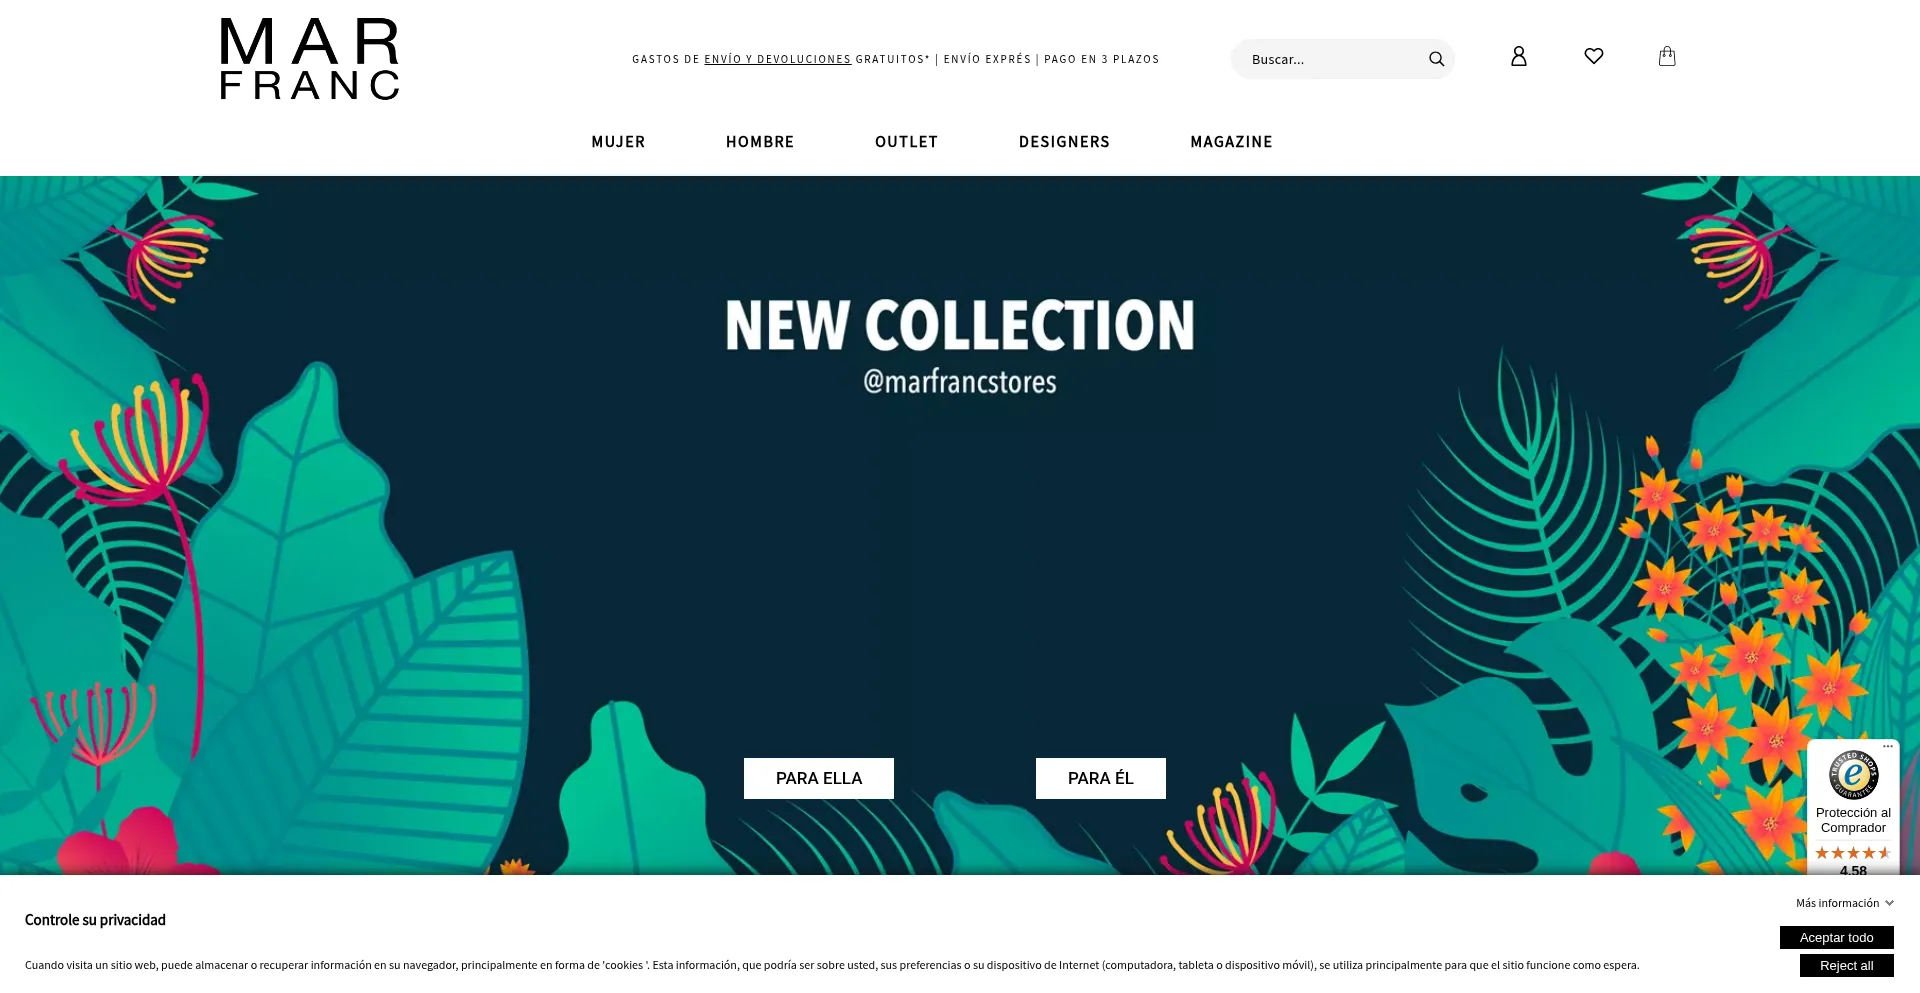The image size is (1920, 993).
Task: Click the PARA ÉL button
Action: [x=1101, y=778]
